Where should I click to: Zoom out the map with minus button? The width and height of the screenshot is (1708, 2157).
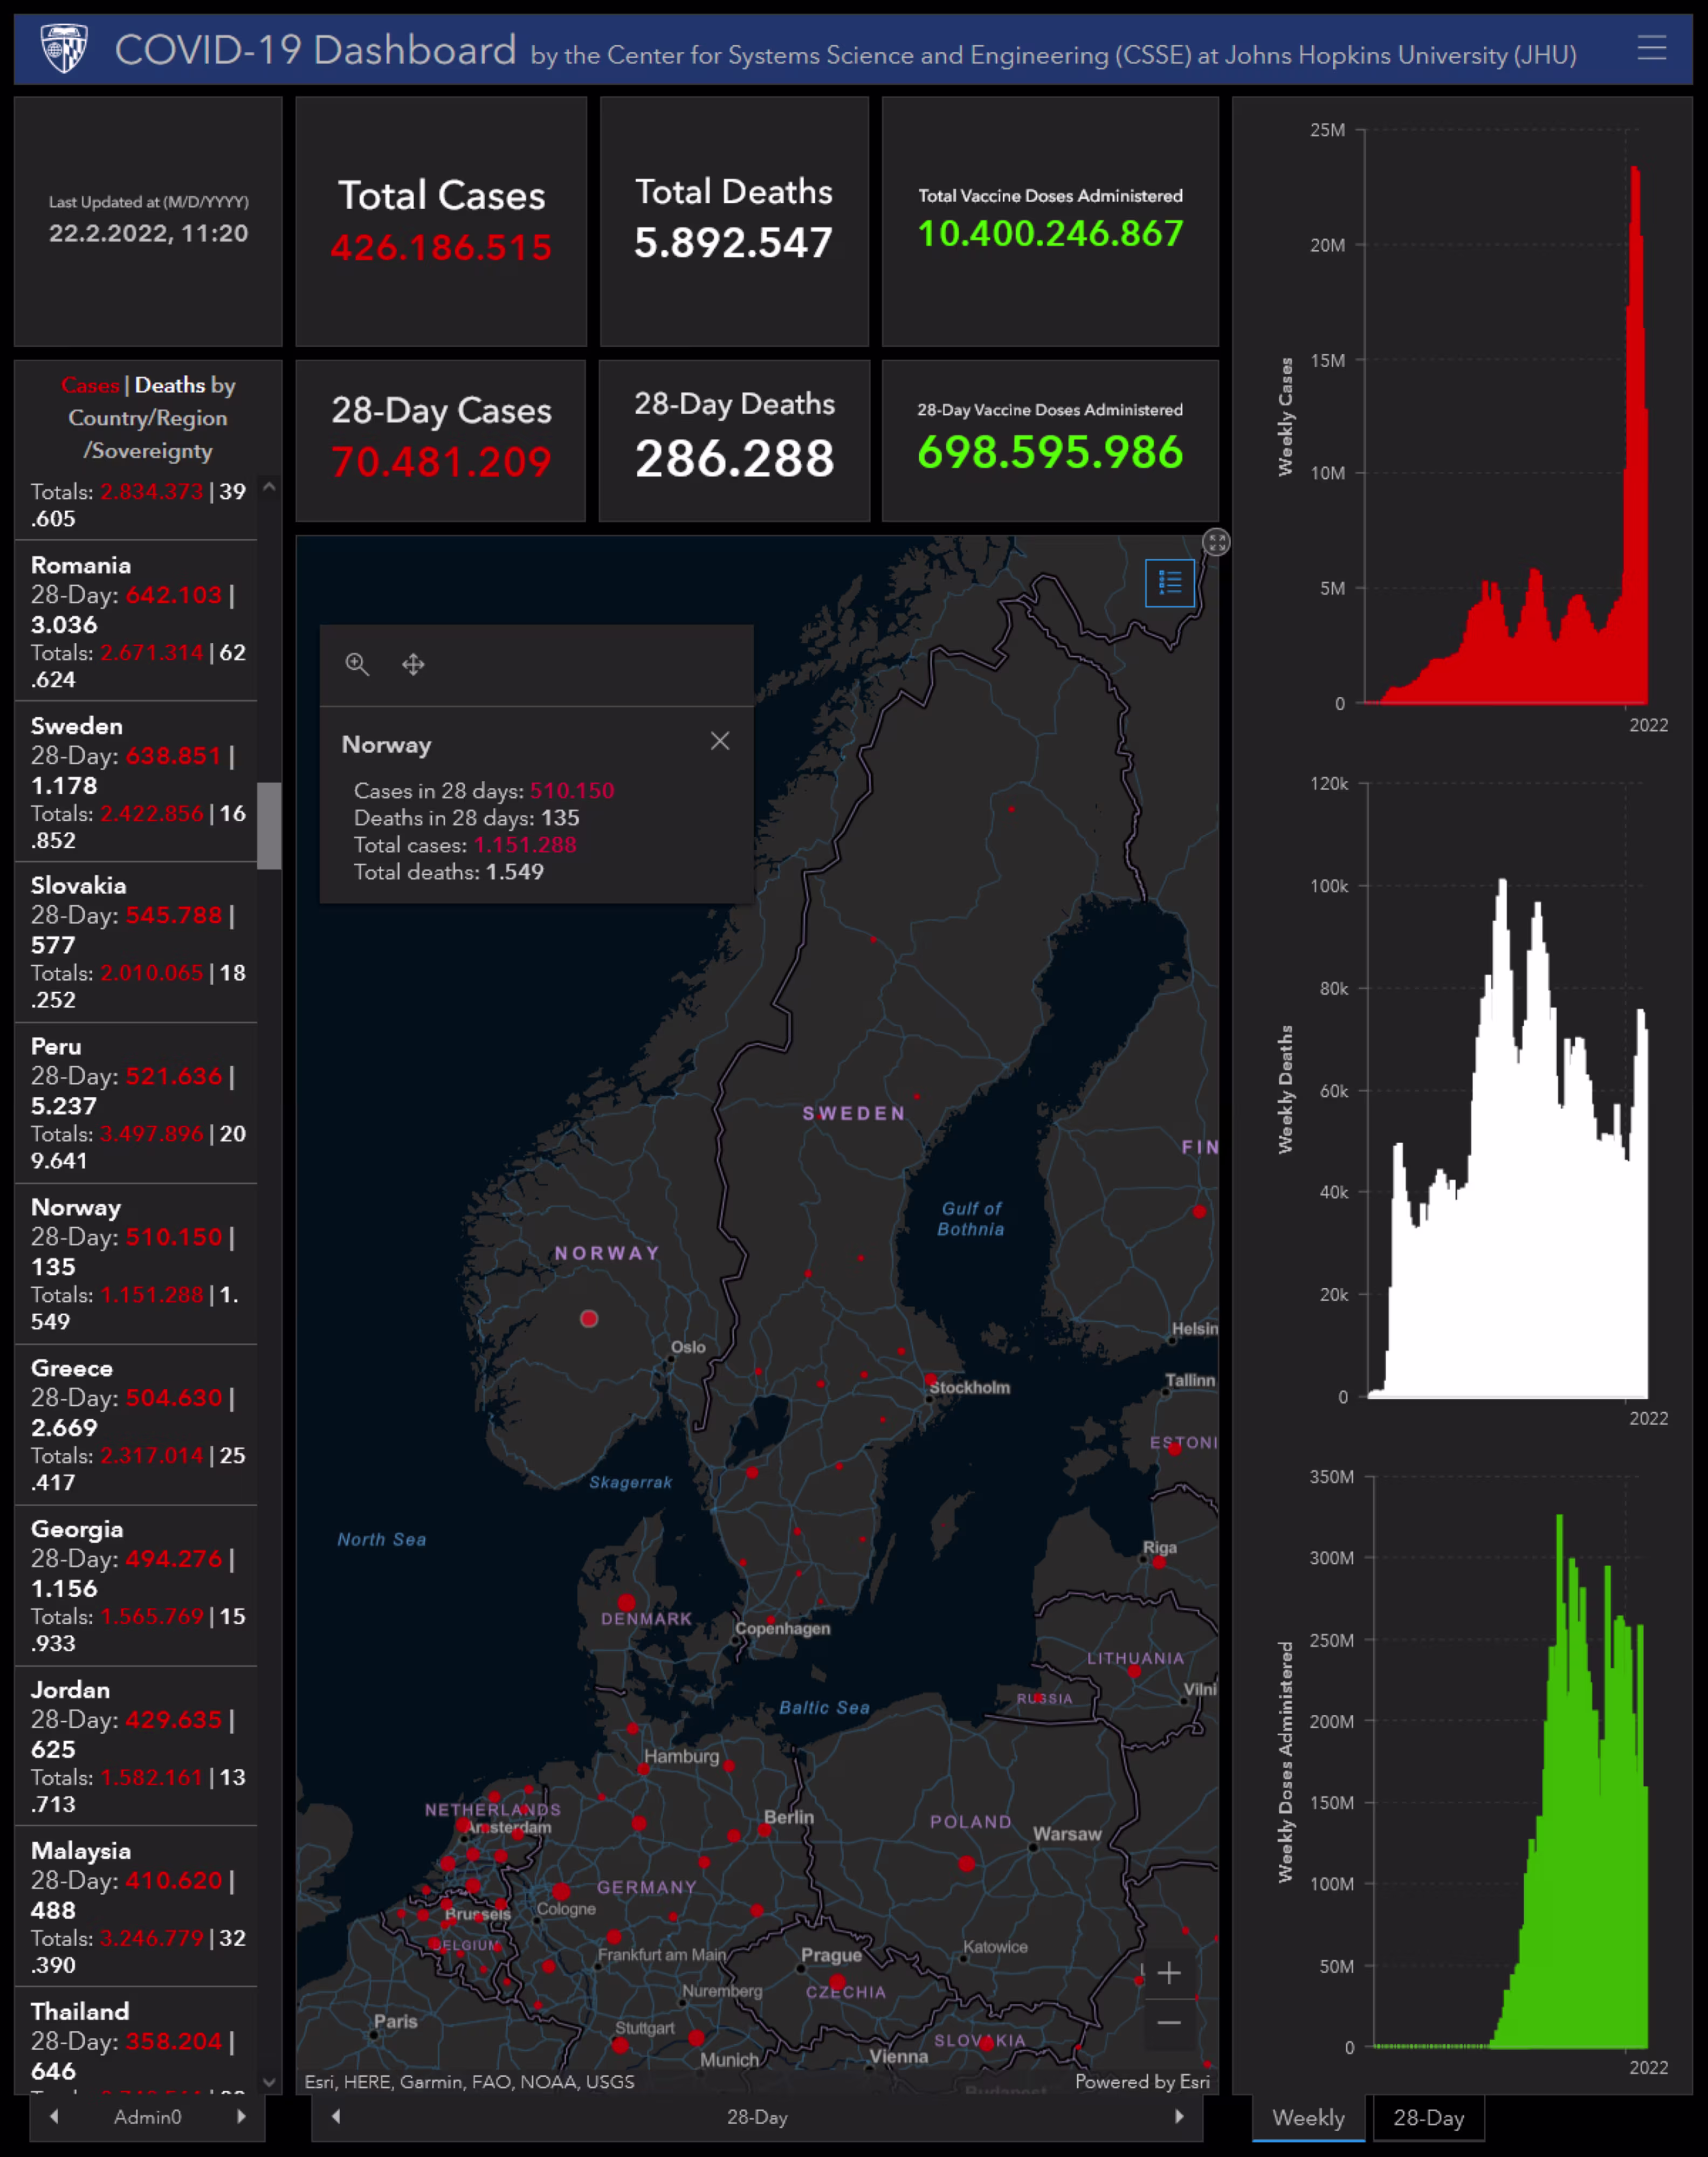(x=1168, y=2022)
